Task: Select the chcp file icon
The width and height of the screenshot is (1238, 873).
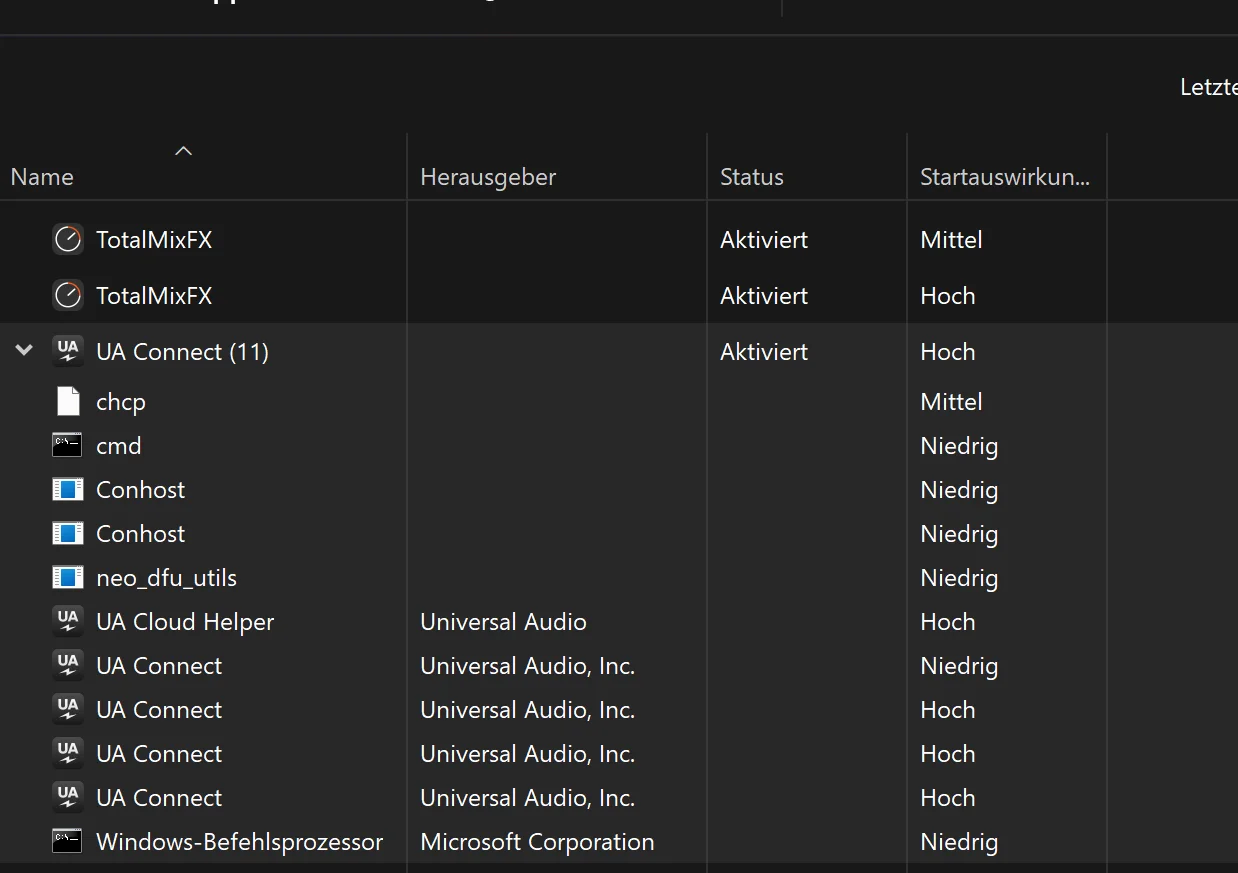Action: click(x=67, y=402)
